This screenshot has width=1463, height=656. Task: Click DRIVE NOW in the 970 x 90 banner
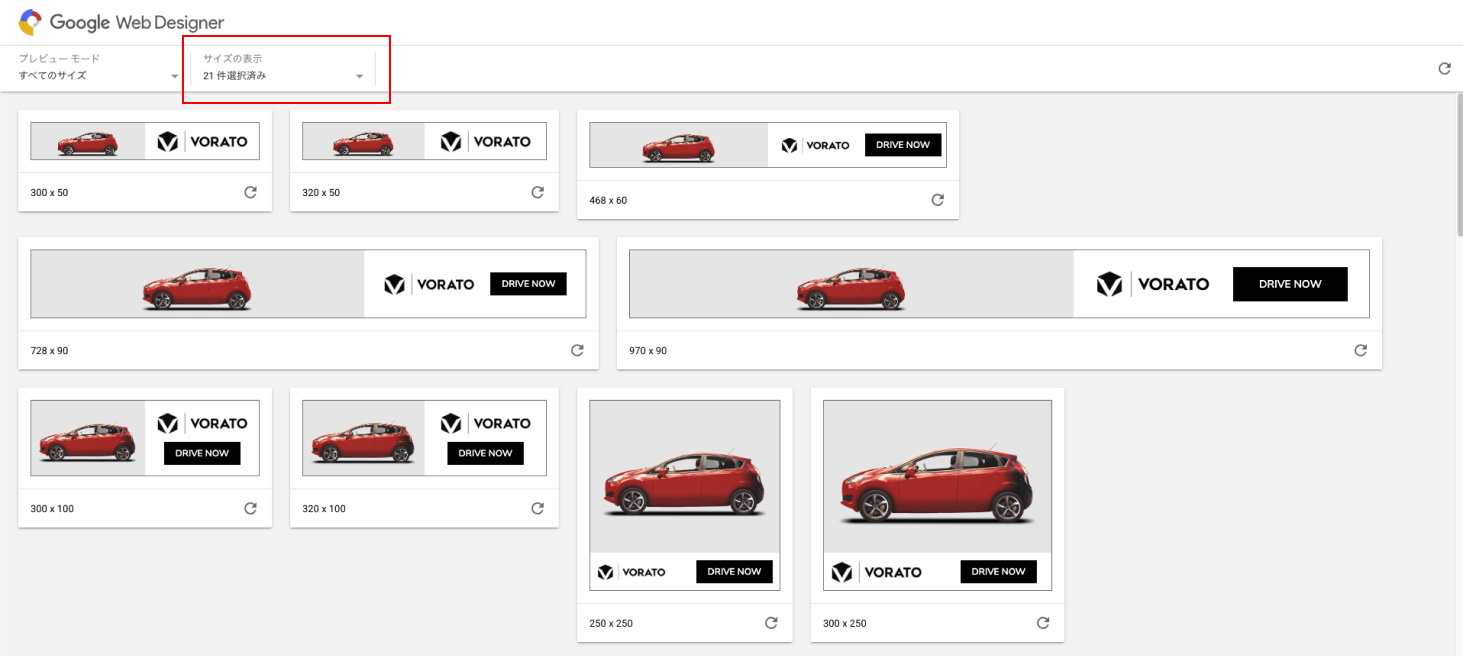(x=1289, y=284)
